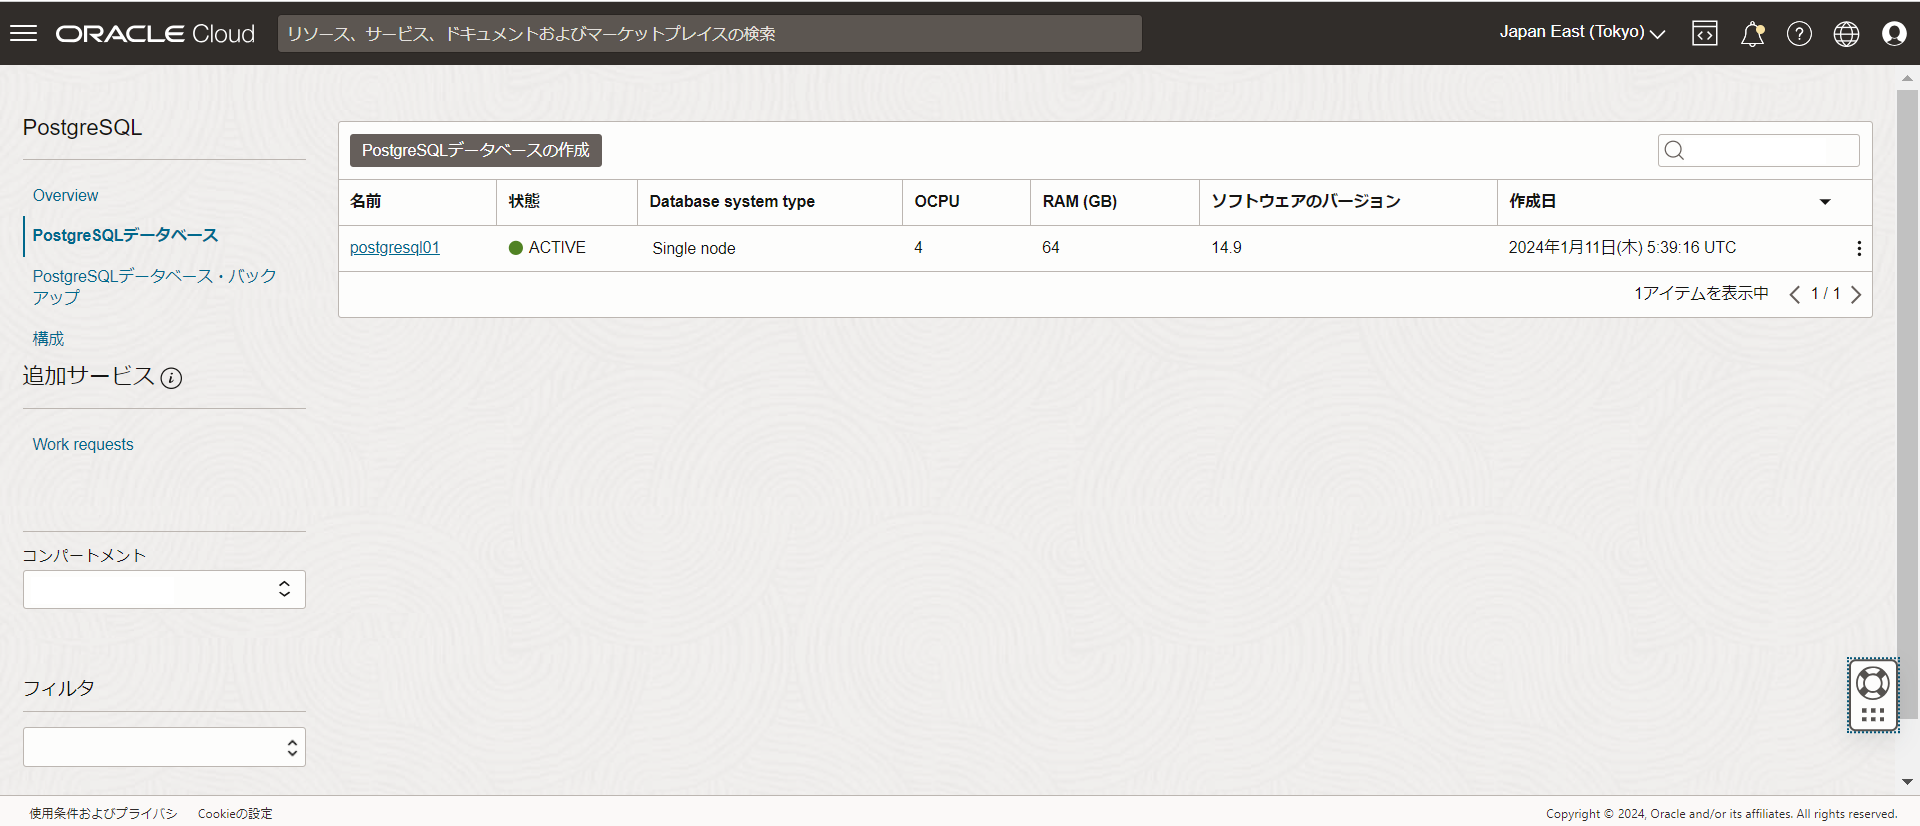Image resolution: width=1920 pixels, height=826 pixels.
Task: Click the Oracle Cloud logo
Action: 155,34
